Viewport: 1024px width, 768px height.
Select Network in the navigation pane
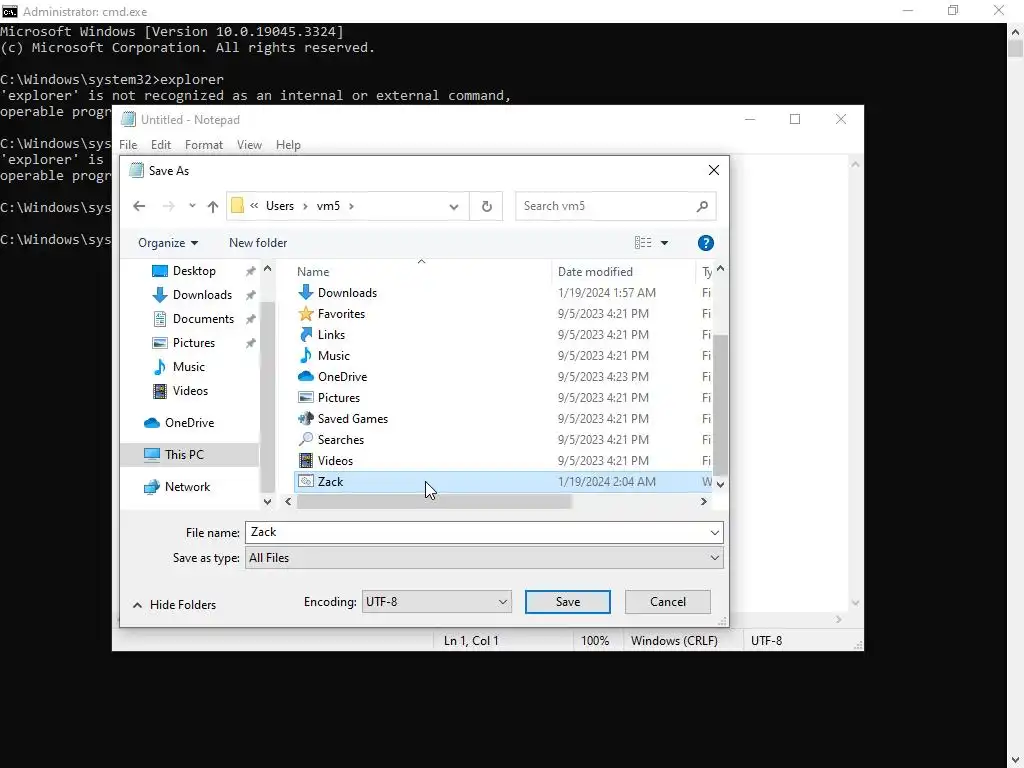[x=187, y=487]
